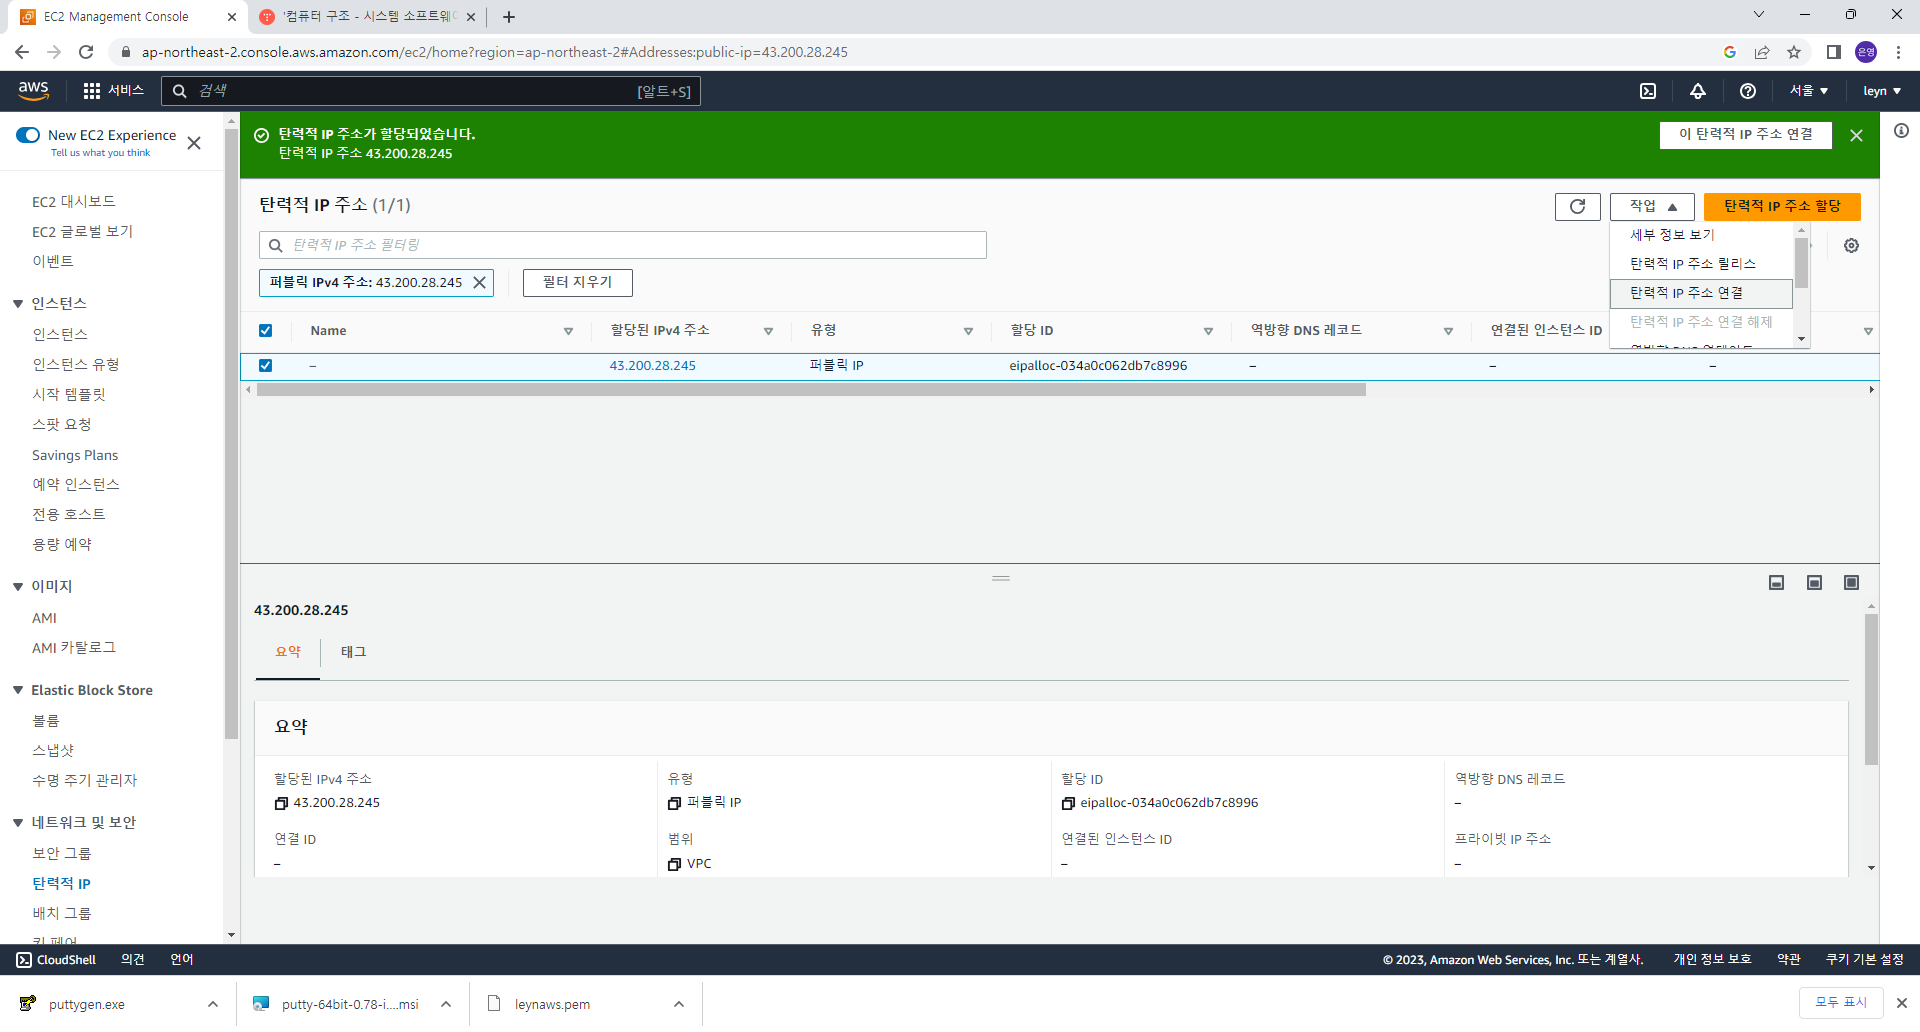Close the New EC2 Experience notice
Viewport: 1920px width, 1032px height.
point(194,143)
